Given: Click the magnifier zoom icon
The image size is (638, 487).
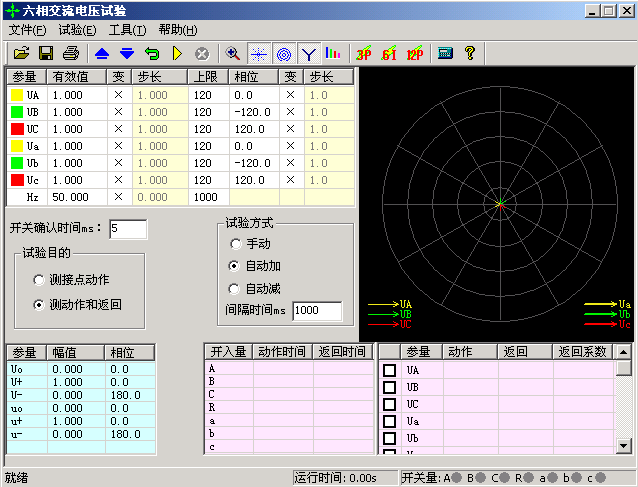Looking at the screenshot, I should click(x=233, y=53).
